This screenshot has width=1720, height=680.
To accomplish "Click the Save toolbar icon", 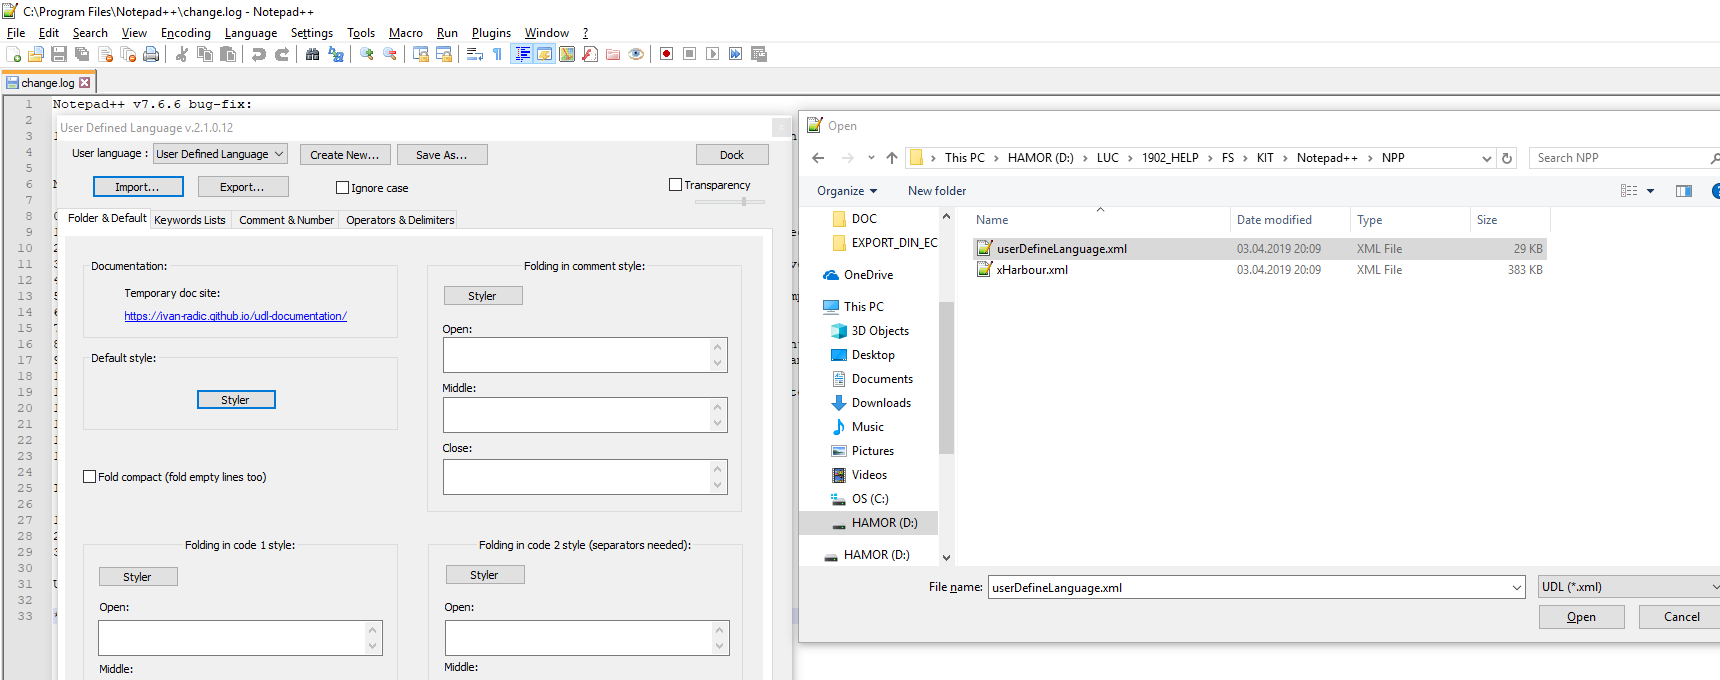I will [x=59, y=54].
